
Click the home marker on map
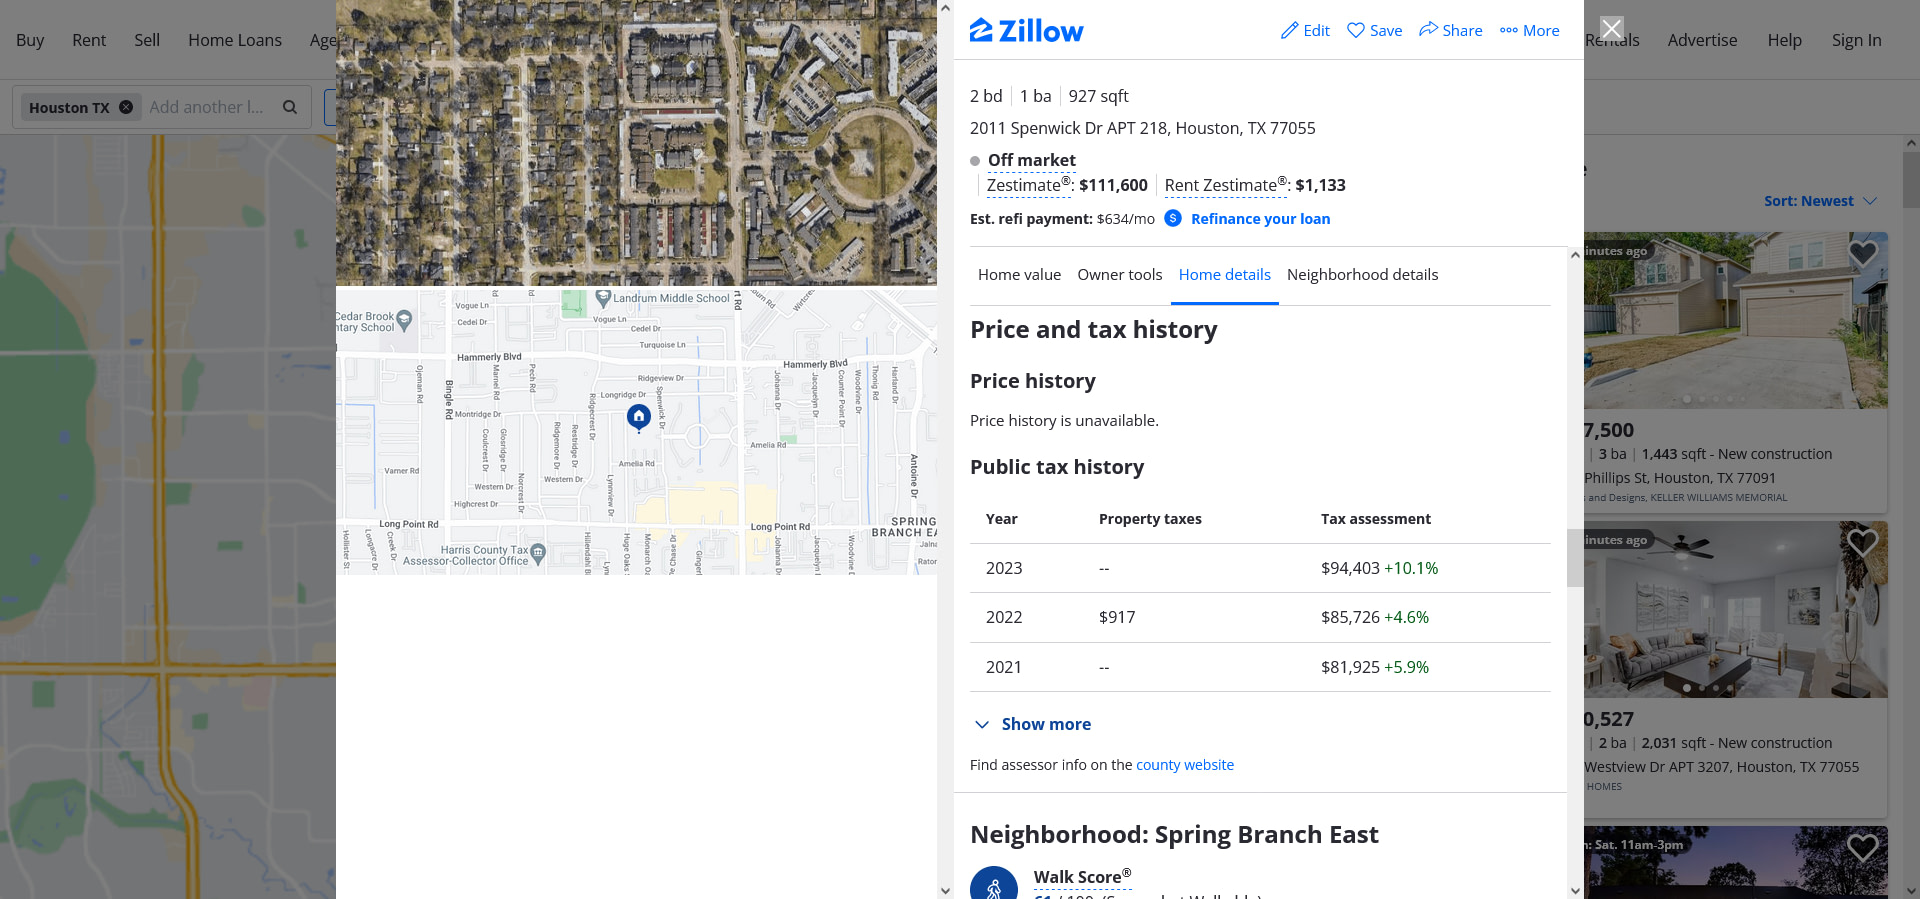pyautogui.click(x=639, y=416)
